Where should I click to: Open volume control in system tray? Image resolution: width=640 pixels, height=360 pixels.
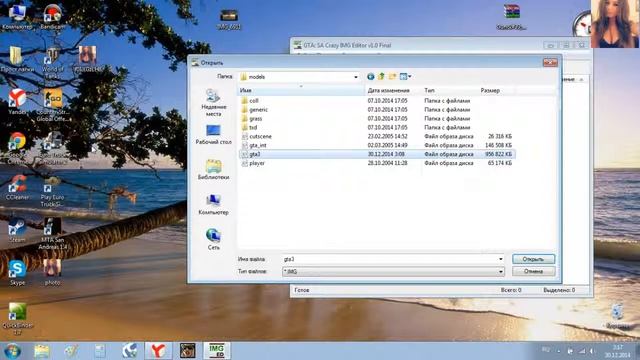[x=591, y=351]
